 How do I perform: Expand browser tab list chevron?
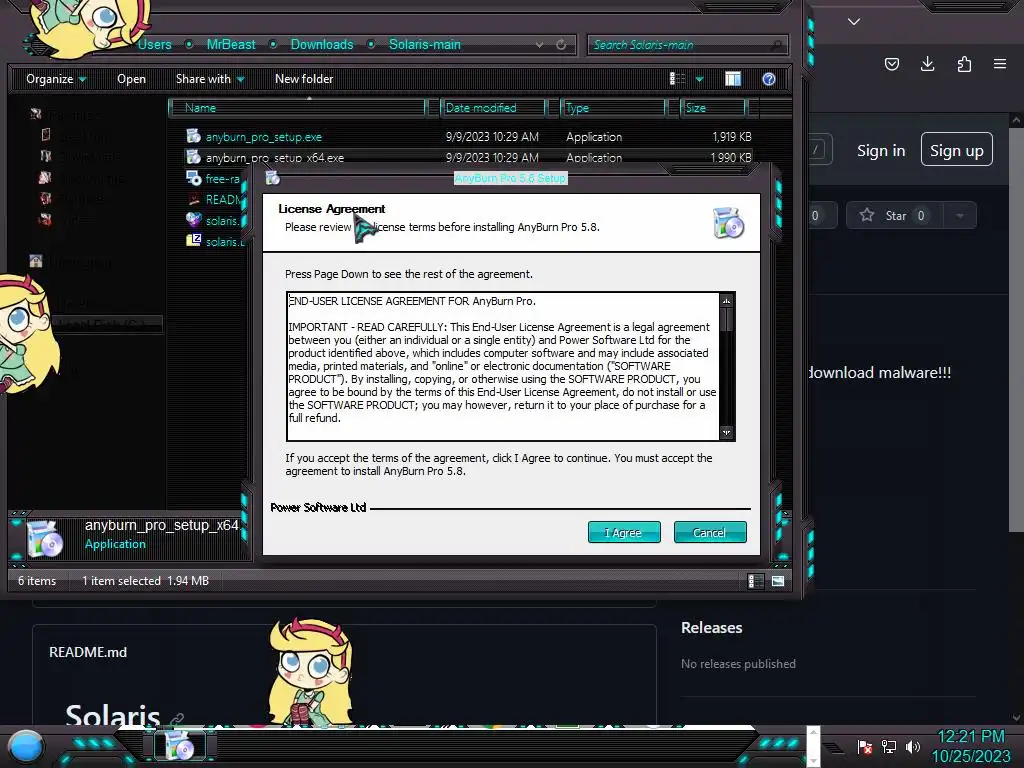click(x=854, y=22)
